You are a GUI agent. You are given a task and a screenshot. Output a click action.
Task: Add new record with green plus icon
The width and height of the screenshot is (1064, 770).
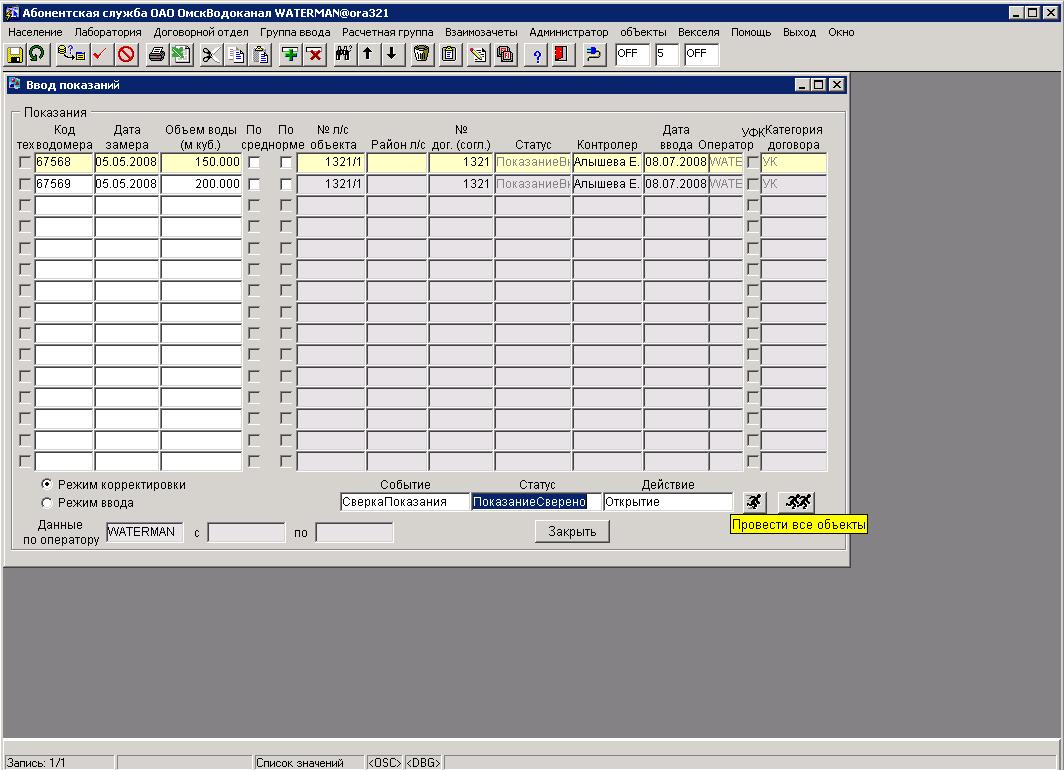(x=290, y=54)
